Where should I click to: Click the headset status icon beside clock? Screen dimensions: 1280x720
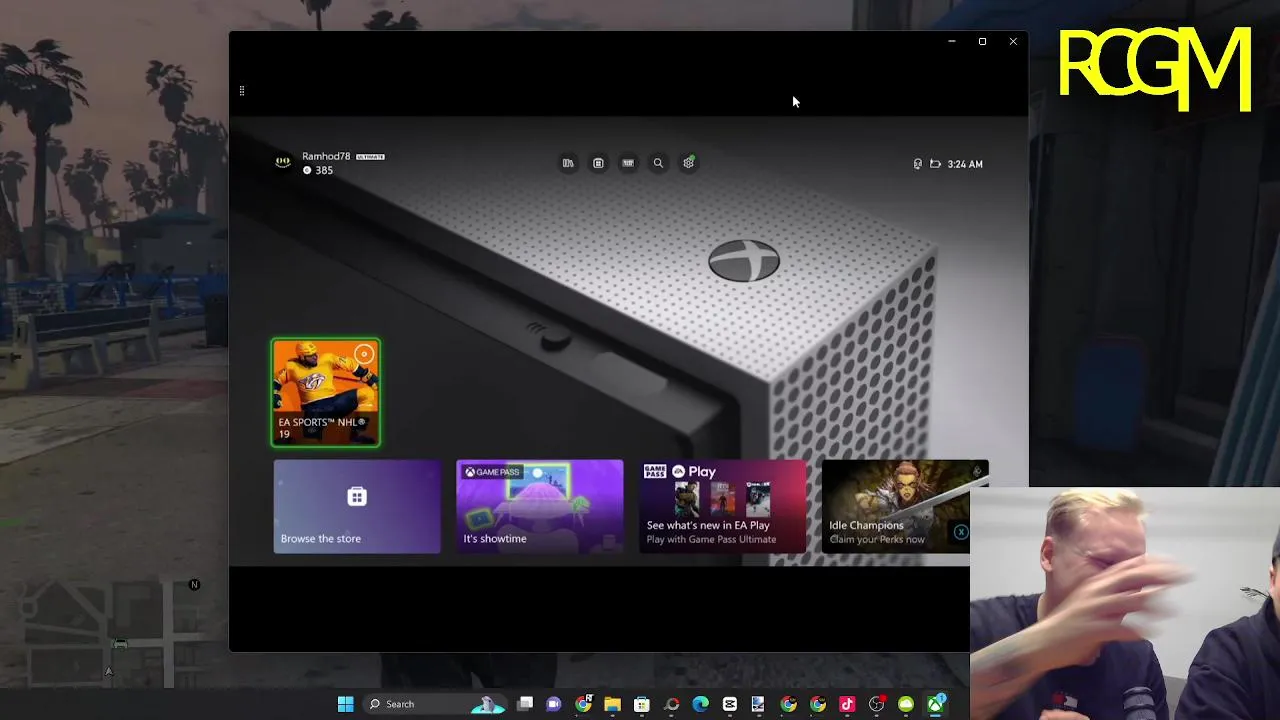[x=917, y=164]
